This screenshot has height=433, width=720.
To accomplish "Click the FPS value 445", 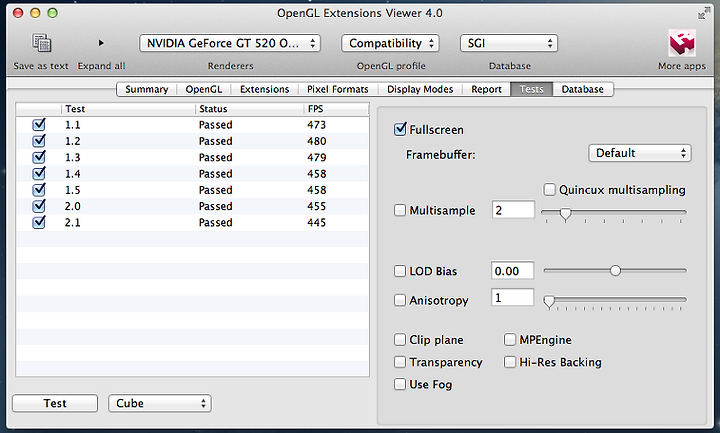I will point(316,223).
